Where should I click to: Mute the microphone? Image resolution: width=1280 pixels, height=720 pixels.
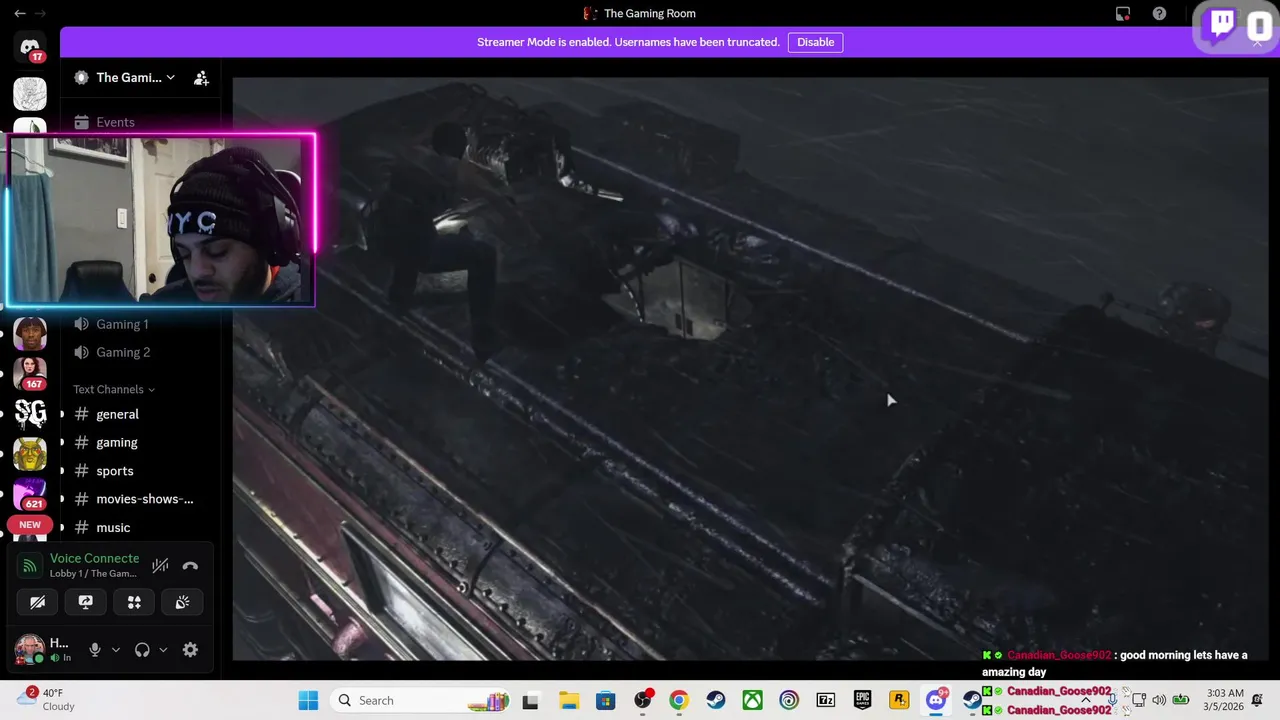95,650
